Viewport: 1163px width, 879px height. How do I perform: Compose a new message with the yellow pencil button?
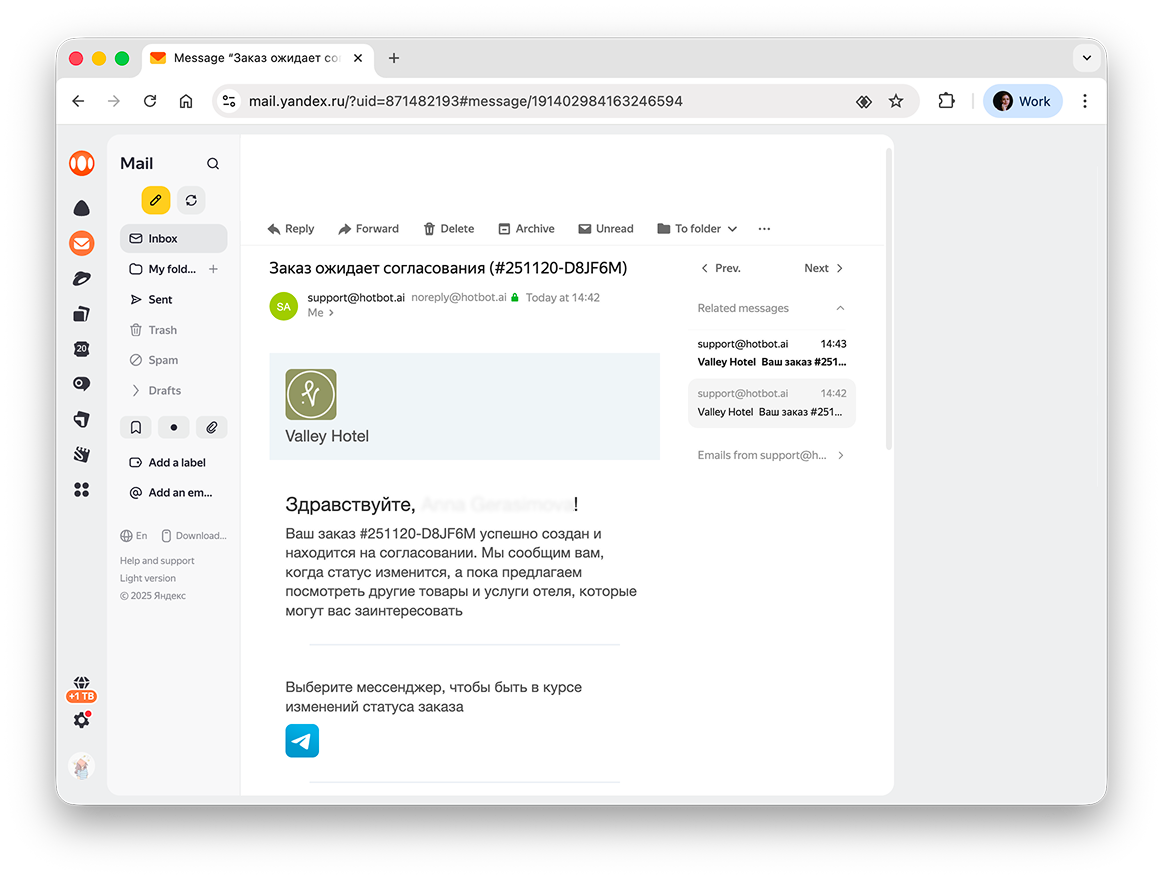pyautogui.click(x=156, y=200)
